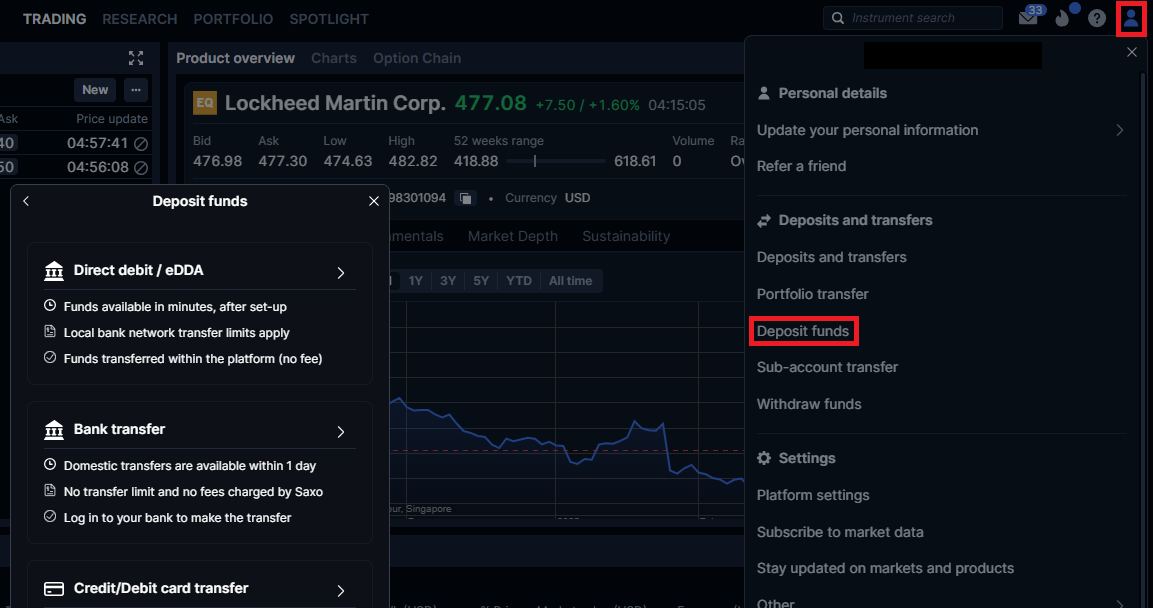The image size is (1153, 608).
Task: Click the 04:56:08 row status icon
Action: tap(141, 168)
